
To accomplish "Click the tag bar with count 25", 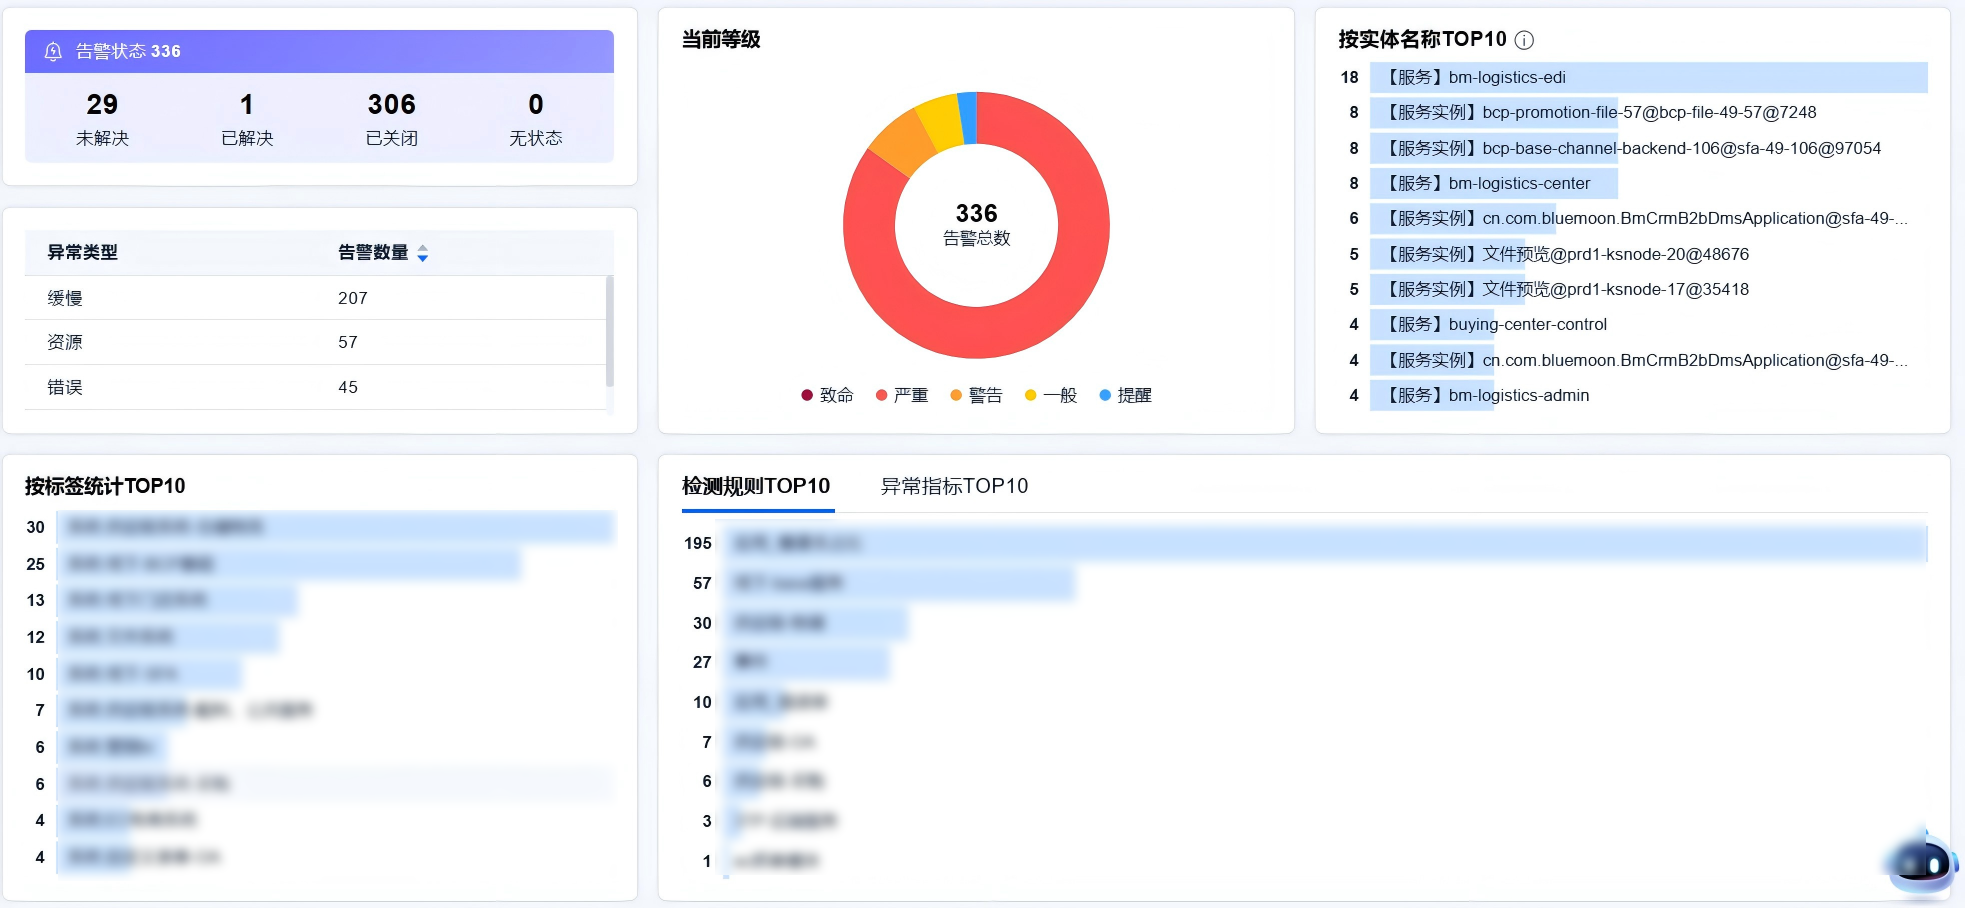I will [289, 564].
